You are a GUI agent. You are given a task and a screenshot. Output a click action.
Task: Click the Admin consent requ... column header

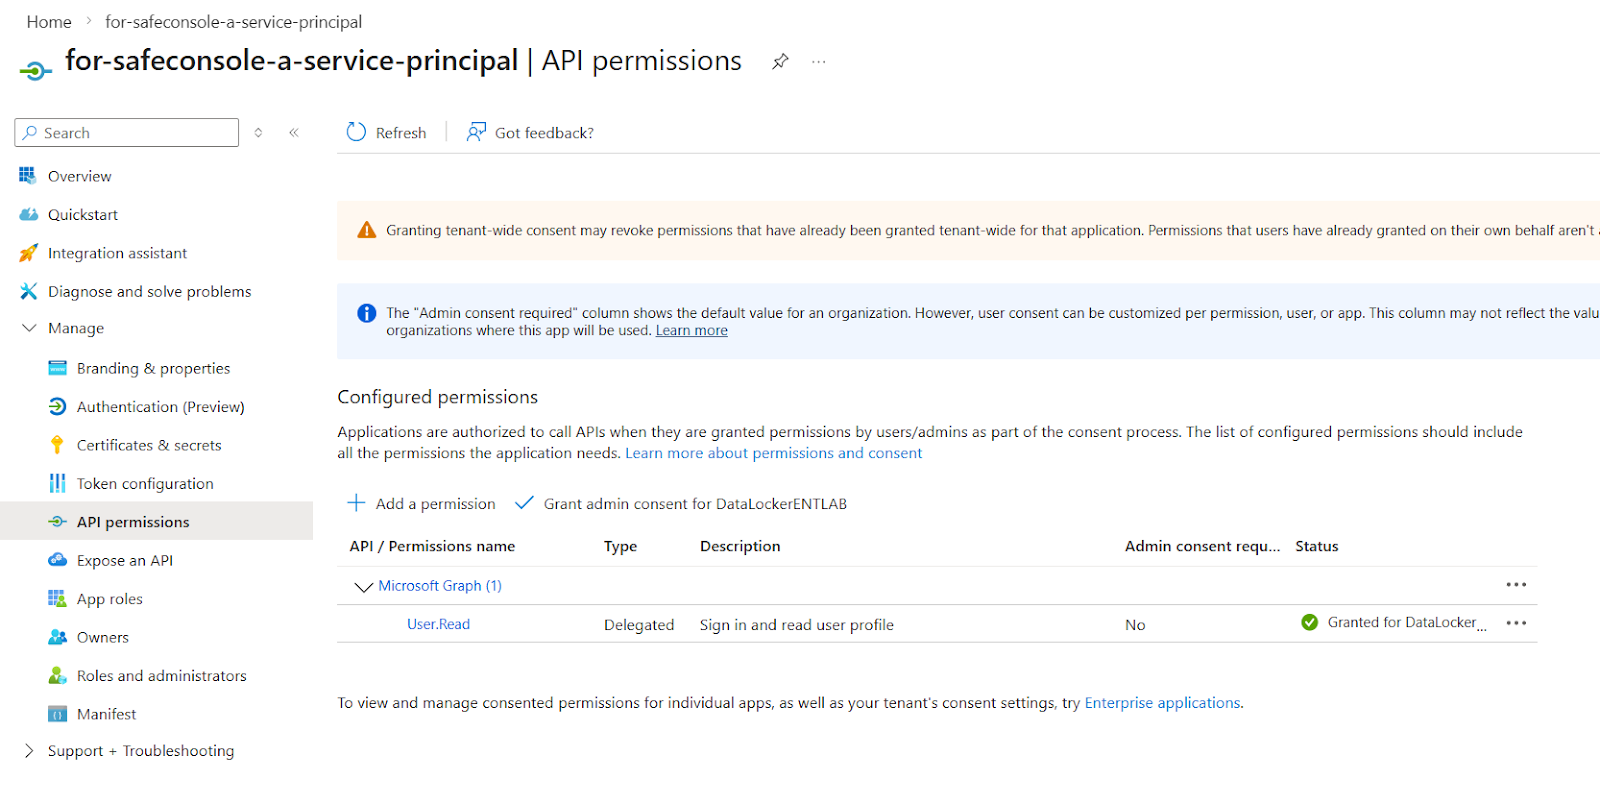point(1202,546)
